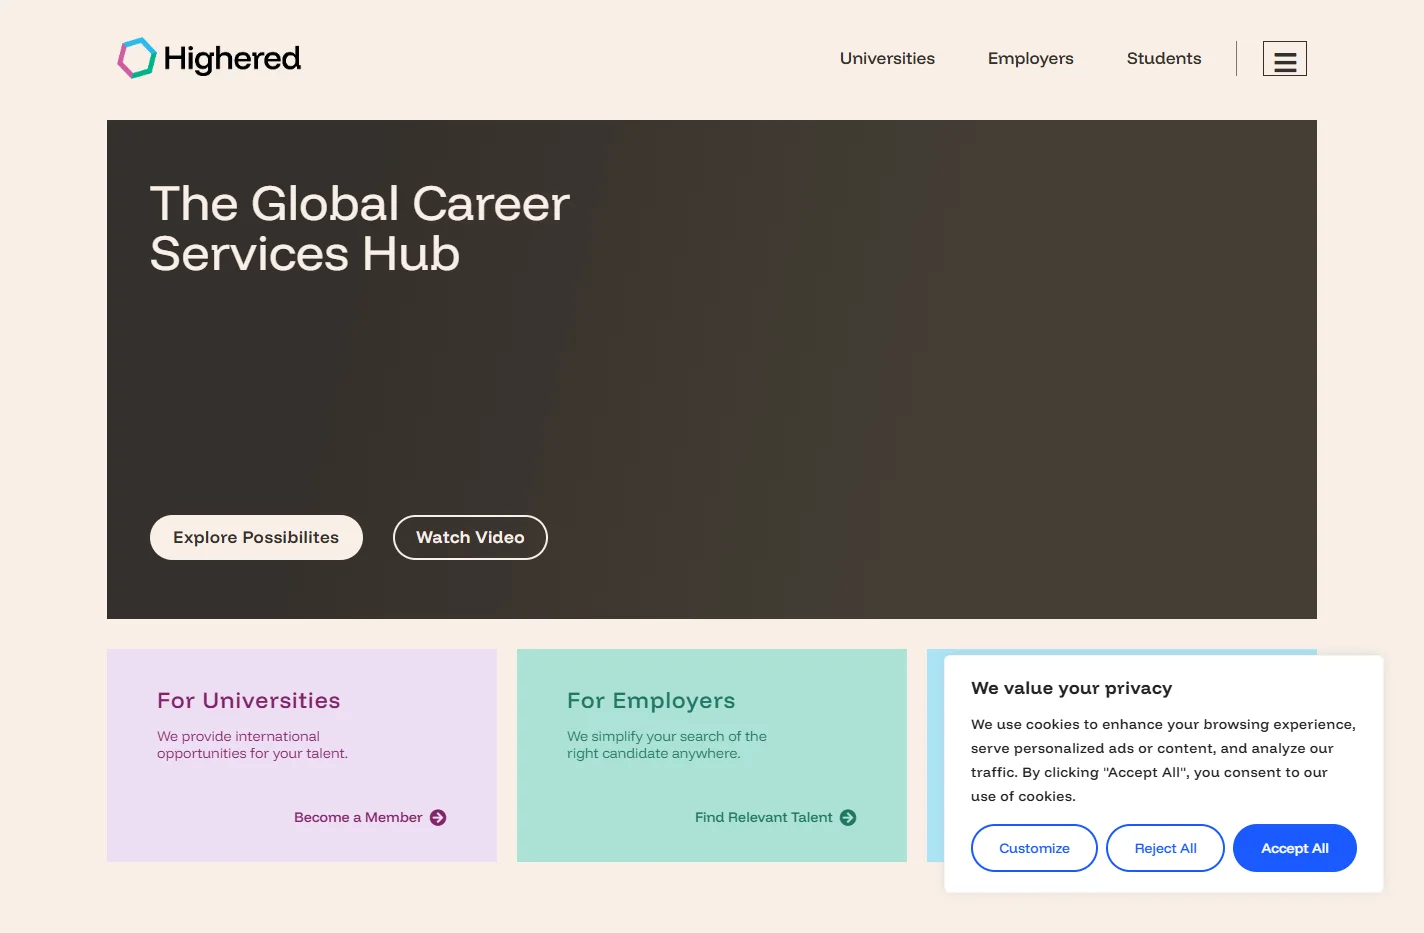
Task: Click text 'We provide international opportunities for your talent.'
Action: tap(252, 745)
